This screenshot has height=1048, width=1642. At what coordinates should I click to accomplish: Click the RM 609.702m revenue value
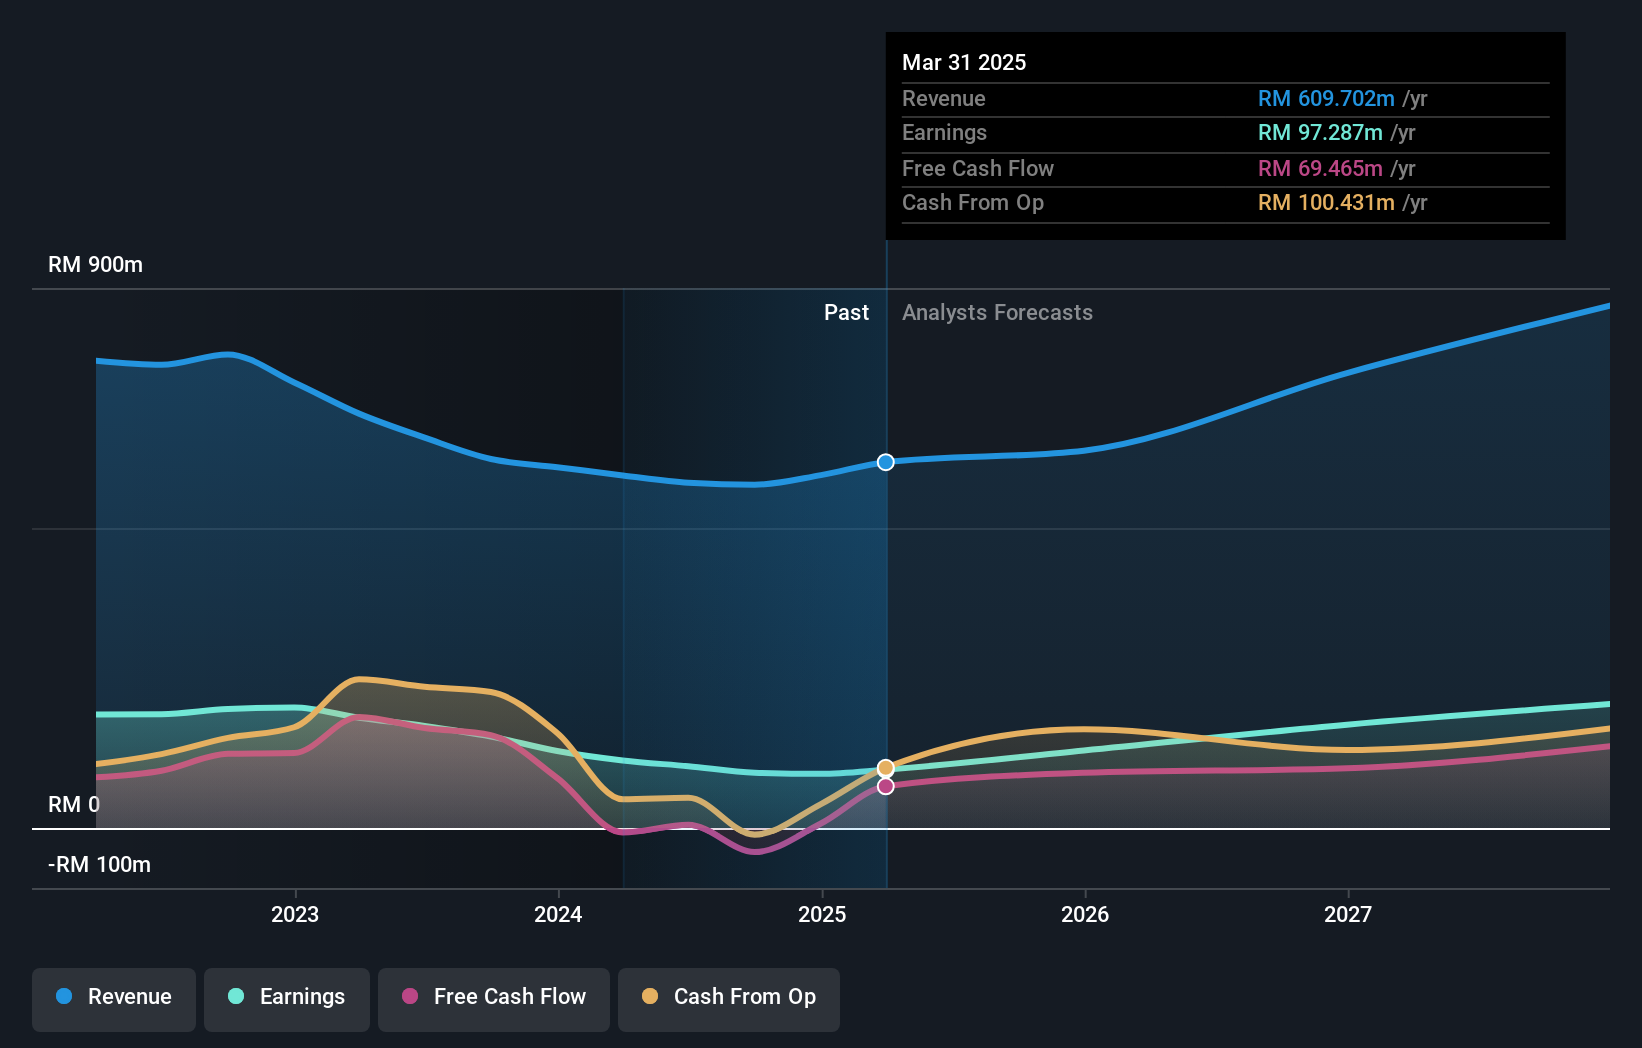tap(1326, 98)
